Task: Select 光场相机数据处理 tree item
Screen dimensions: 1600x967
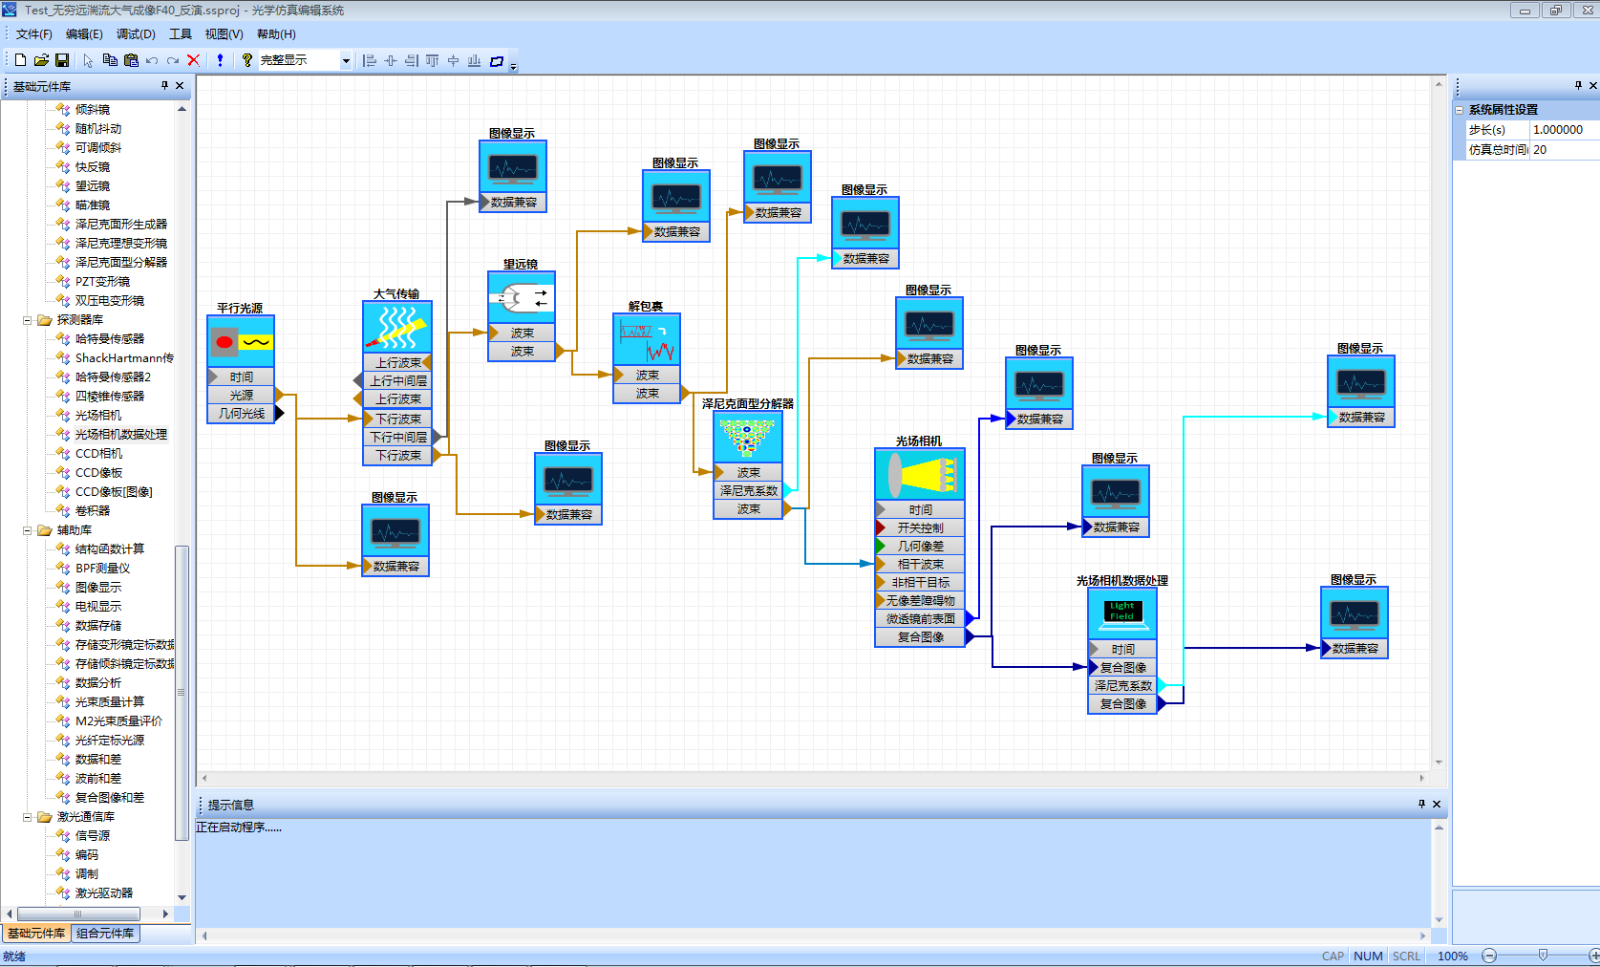Action: [121, 434]
